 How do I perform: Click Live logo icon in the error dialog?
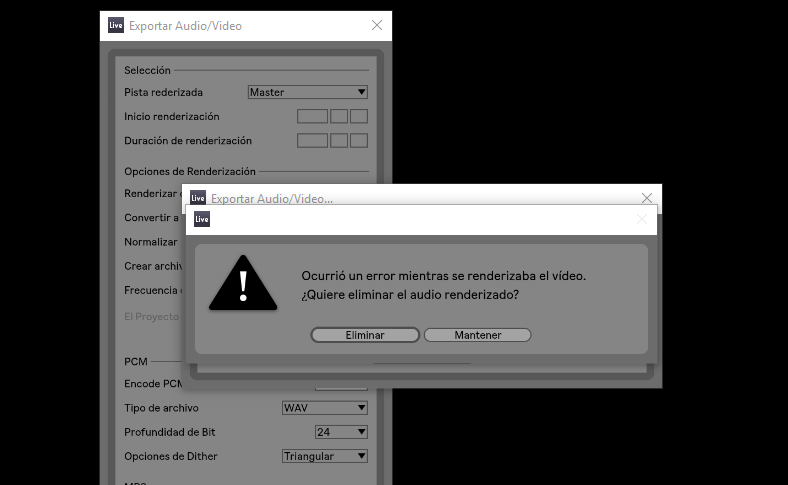pyautogui.click(x=202, y=219)
